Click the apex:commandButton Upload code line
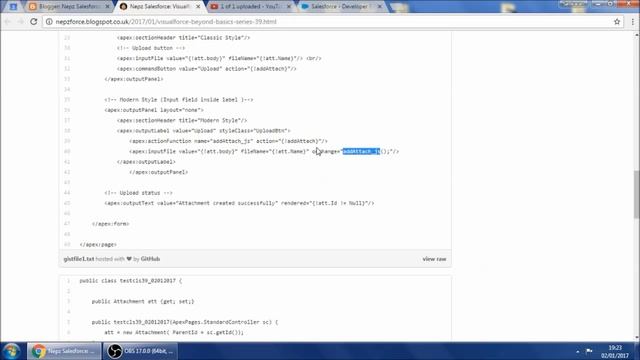Viewport: 640px width, 360px height. pyautogui.click(x=207, y=69)
